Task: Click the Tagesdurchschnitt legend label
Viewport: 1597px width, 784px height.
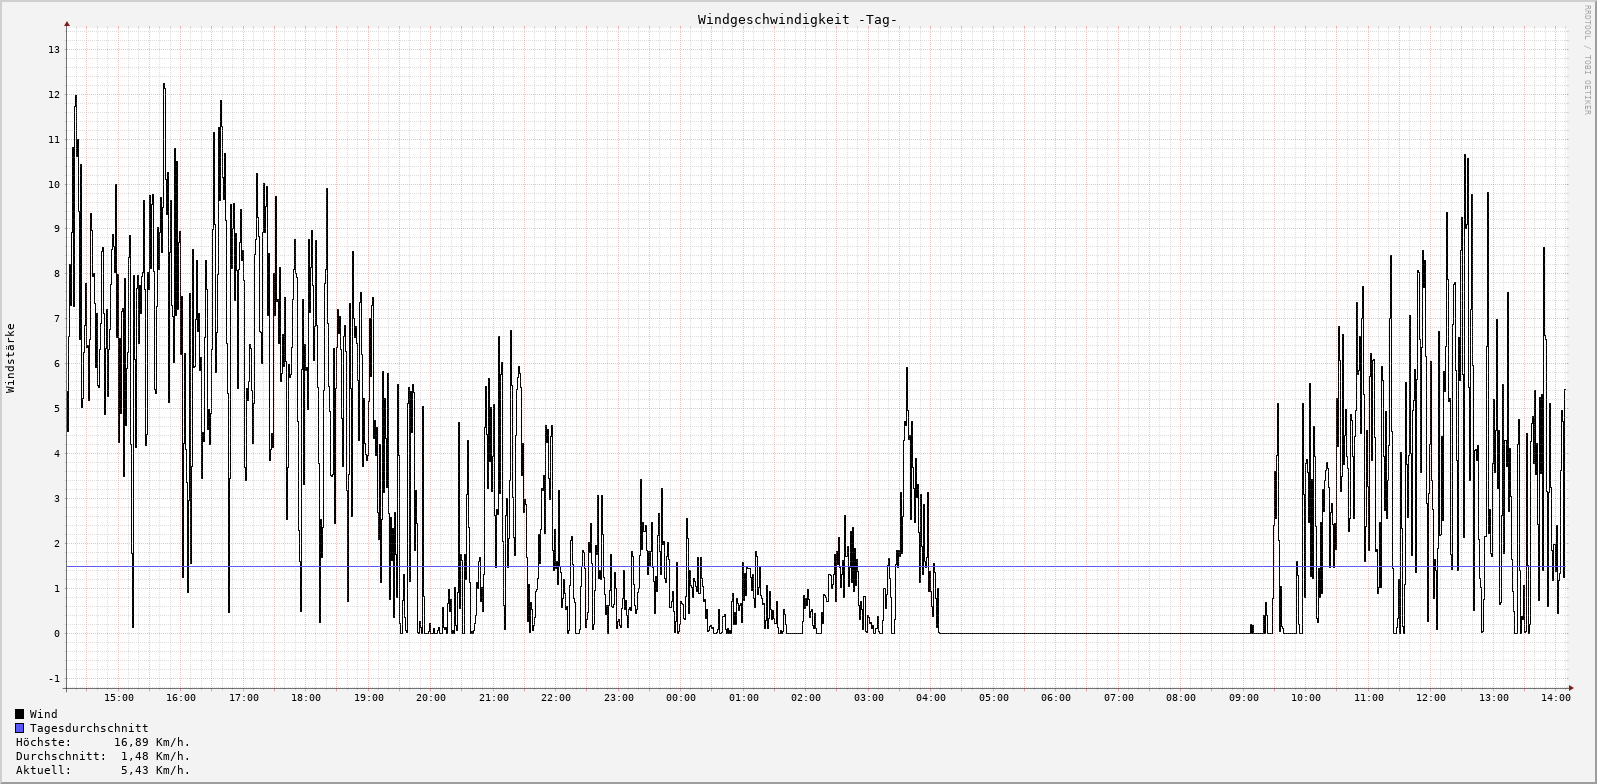Action: click(x=89, y=728)
